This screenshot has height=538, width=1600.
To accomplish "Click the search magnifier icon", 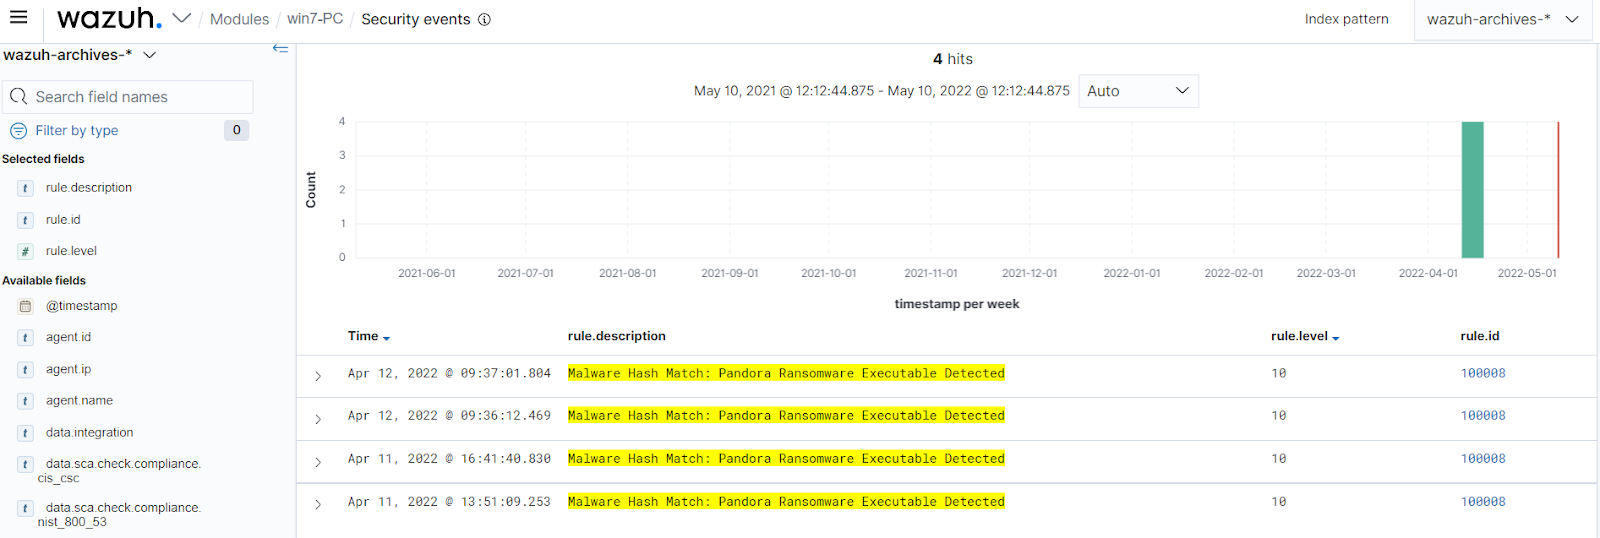I will [18, 97].
